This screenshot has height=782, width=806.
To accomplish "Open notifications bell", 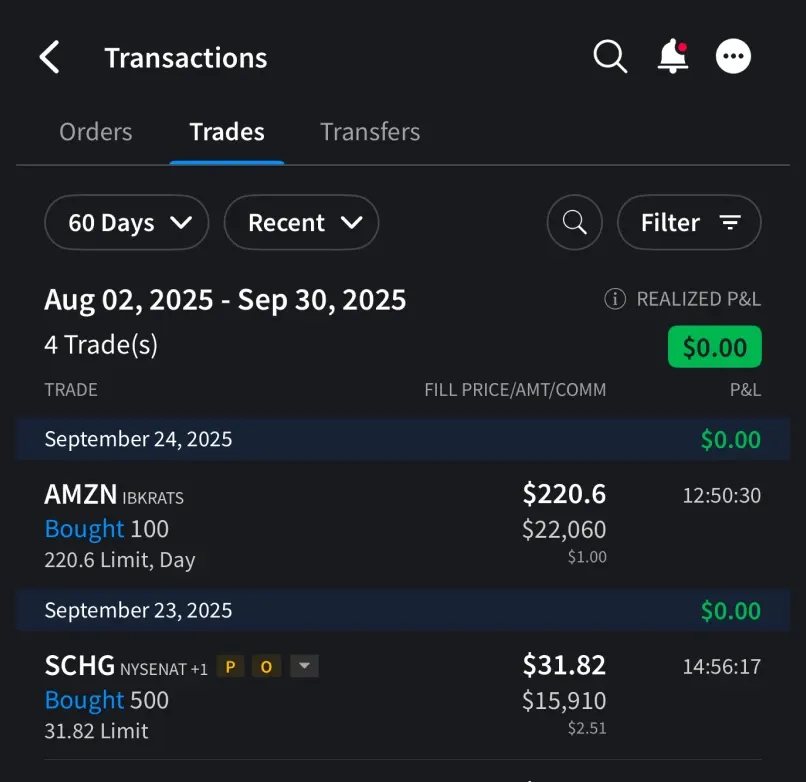I will click(x=673, y=57).
